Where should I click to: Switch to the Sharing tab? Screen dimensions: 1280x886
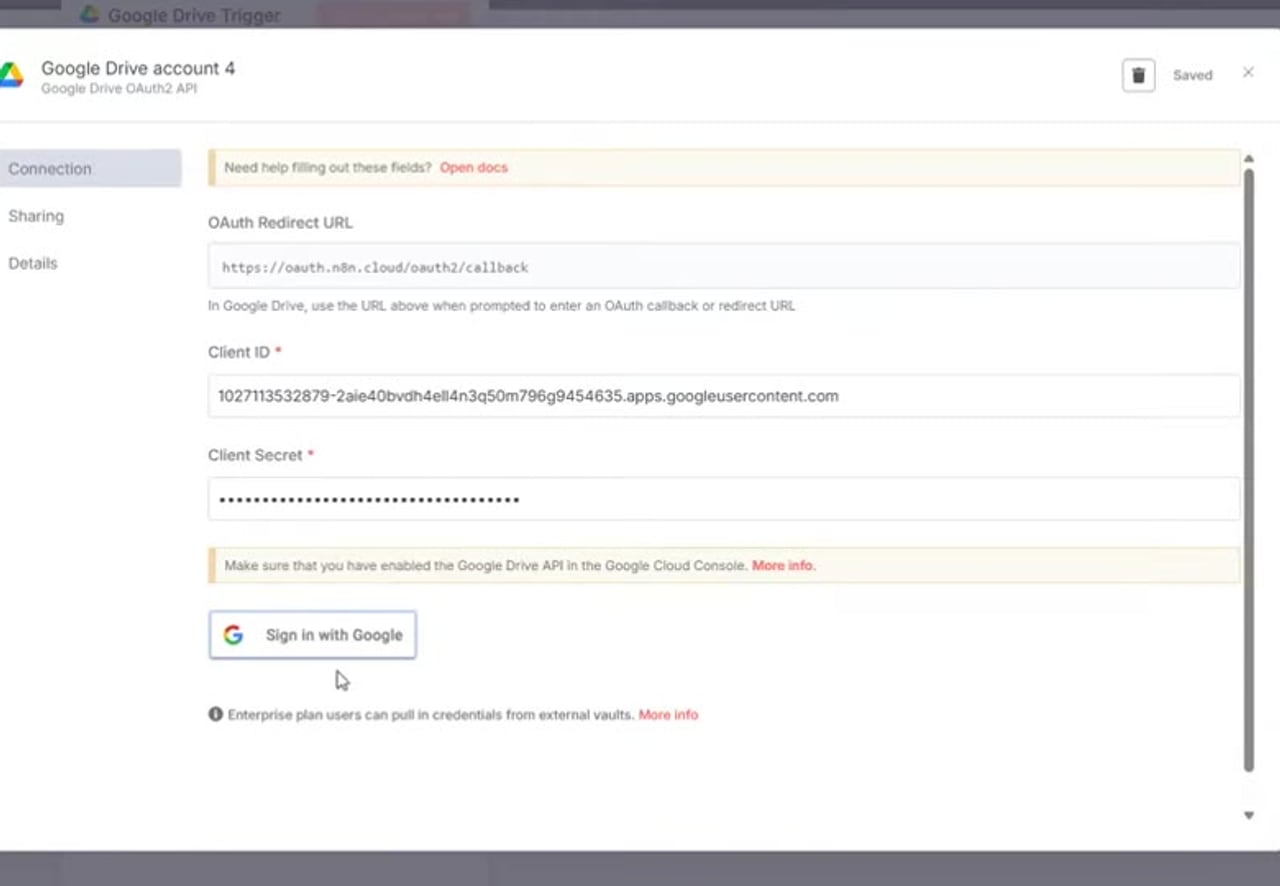tap(36, 216)
